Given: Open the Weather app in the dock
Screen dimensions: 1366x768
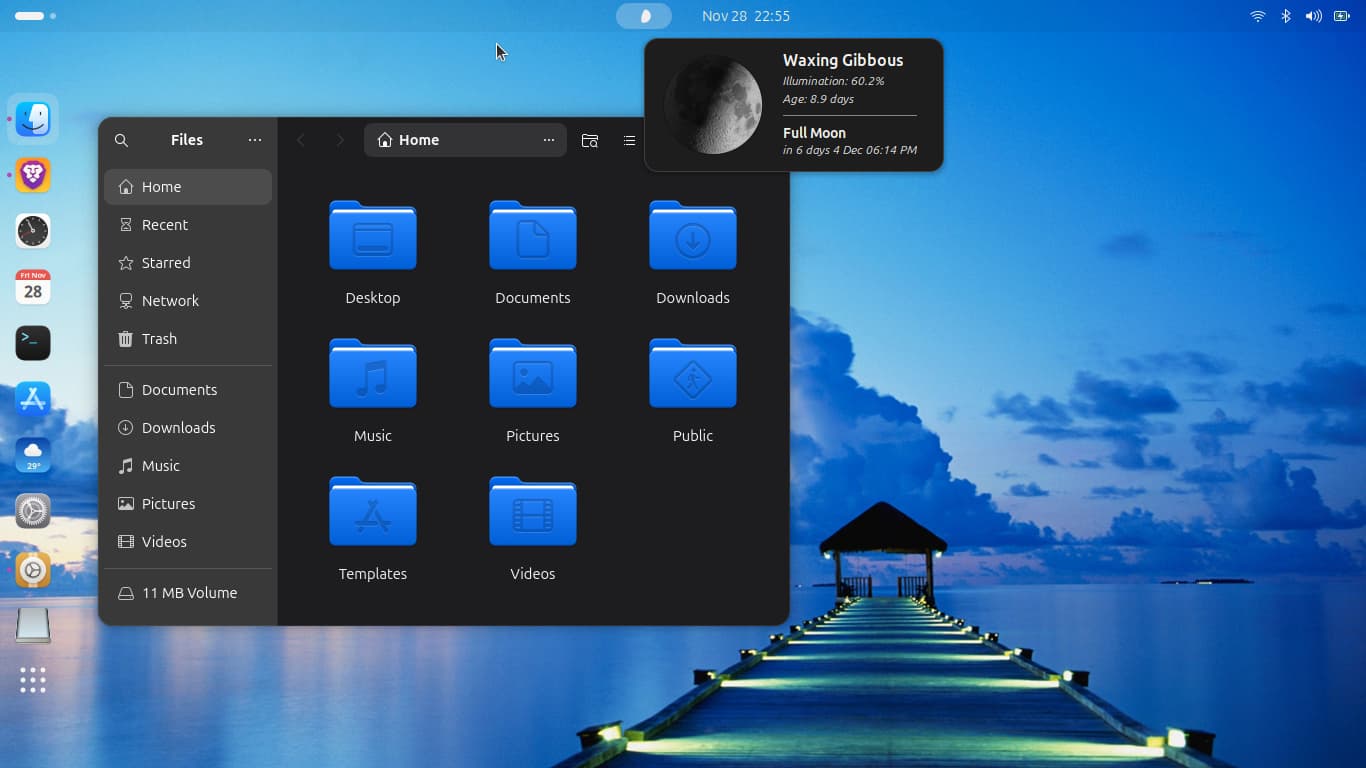Looking at the screenshot, I should pyautogui.click(x=33, y=455).
